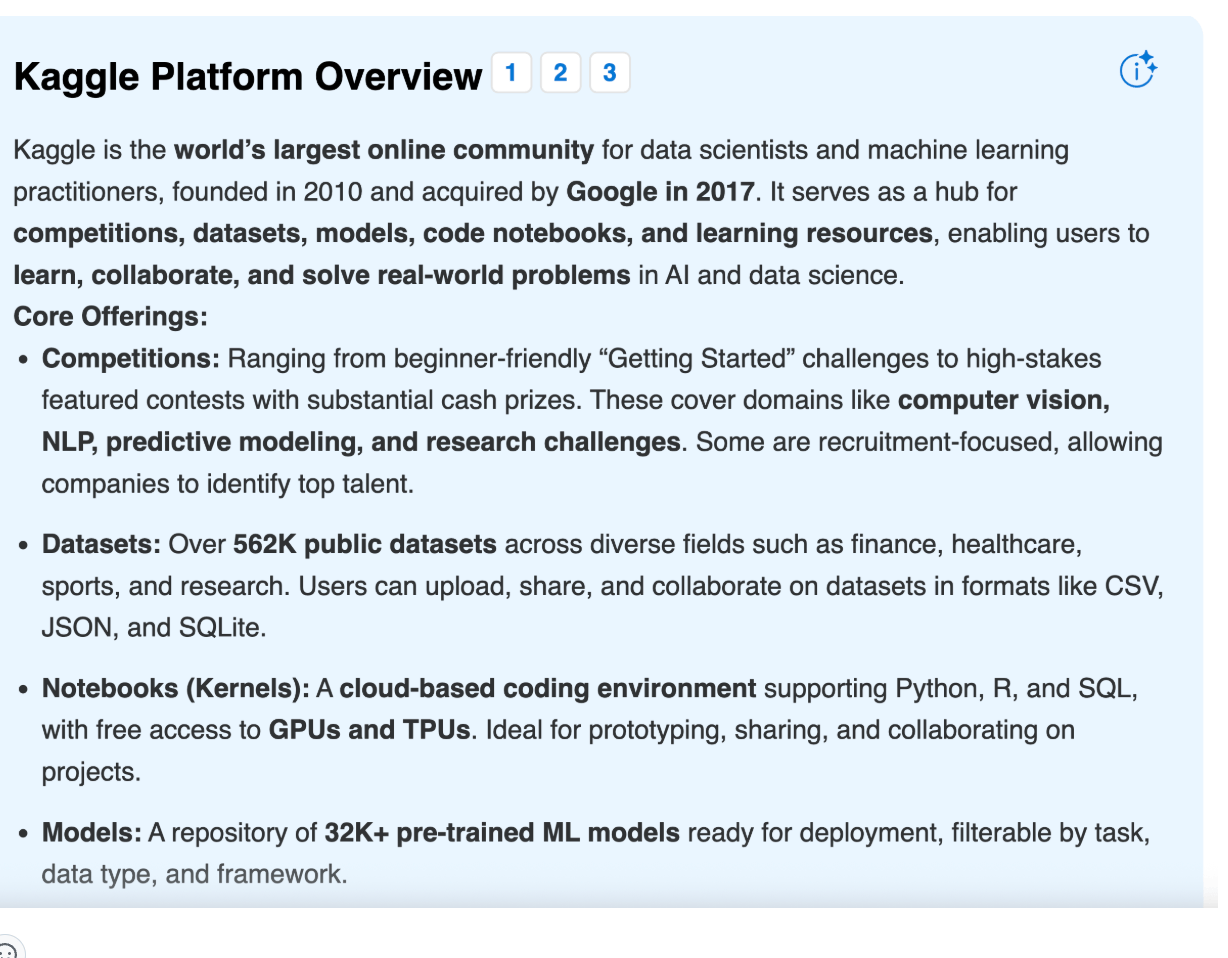Click the bold "Google in 2017" text
This screenshot has width=1228, height=958.
point(658,192)
